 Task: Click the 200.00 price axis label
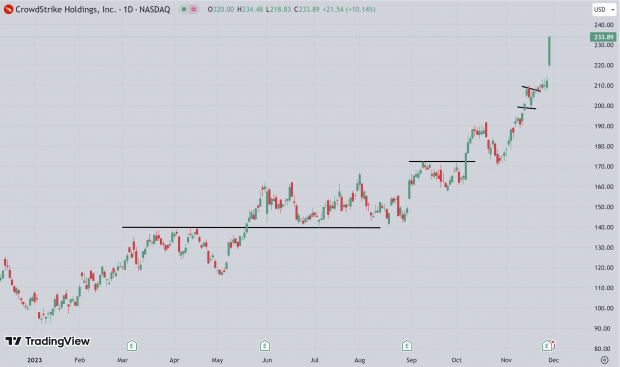pos(604,106)
